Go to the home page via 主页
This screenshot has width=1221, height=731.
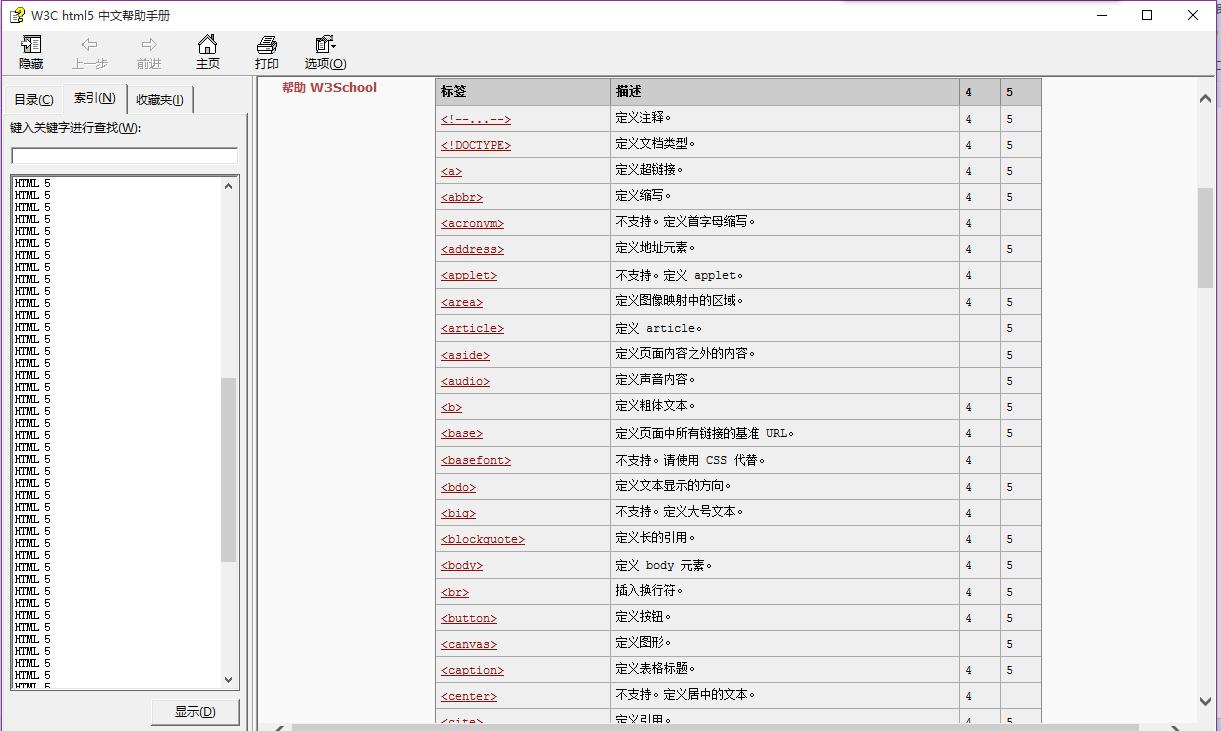coord(207,51)
